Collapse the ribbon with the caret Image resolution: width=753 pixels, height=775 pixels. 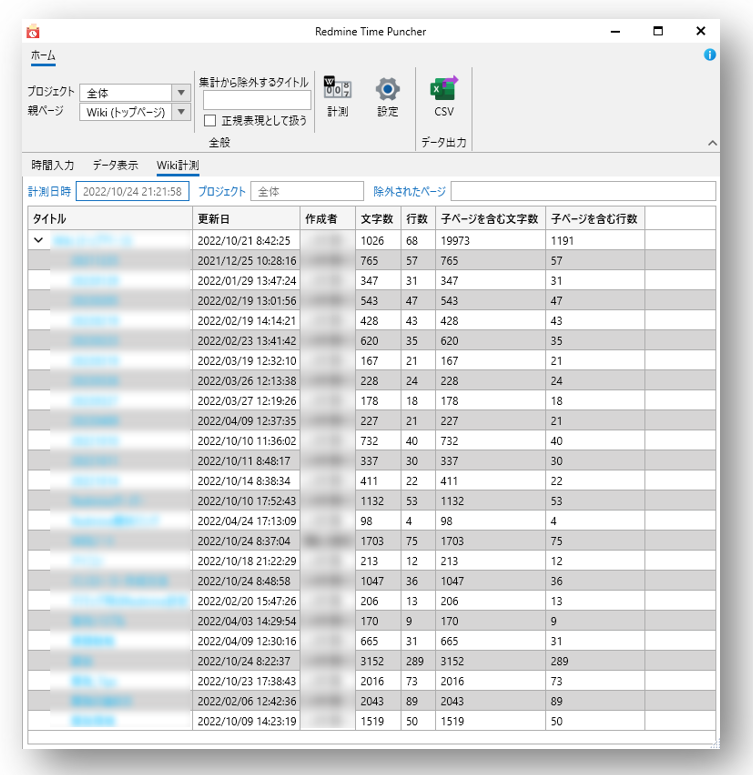tap(712, 143)
